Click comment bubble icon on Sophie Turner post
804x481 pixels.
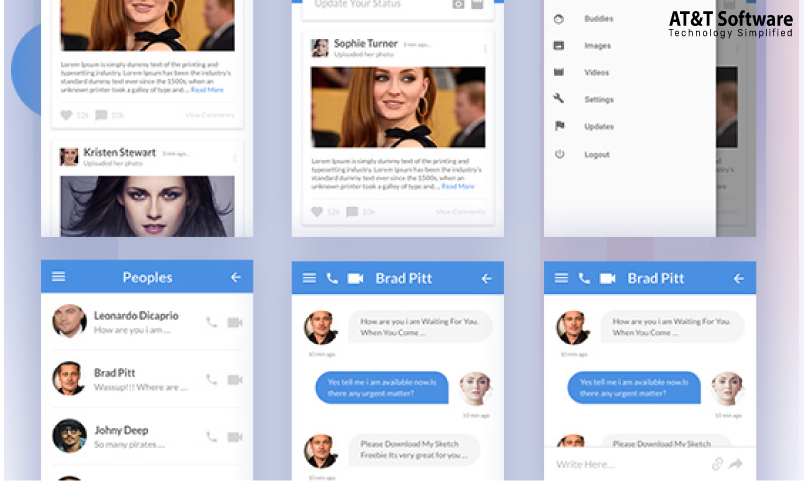point(352,212)
